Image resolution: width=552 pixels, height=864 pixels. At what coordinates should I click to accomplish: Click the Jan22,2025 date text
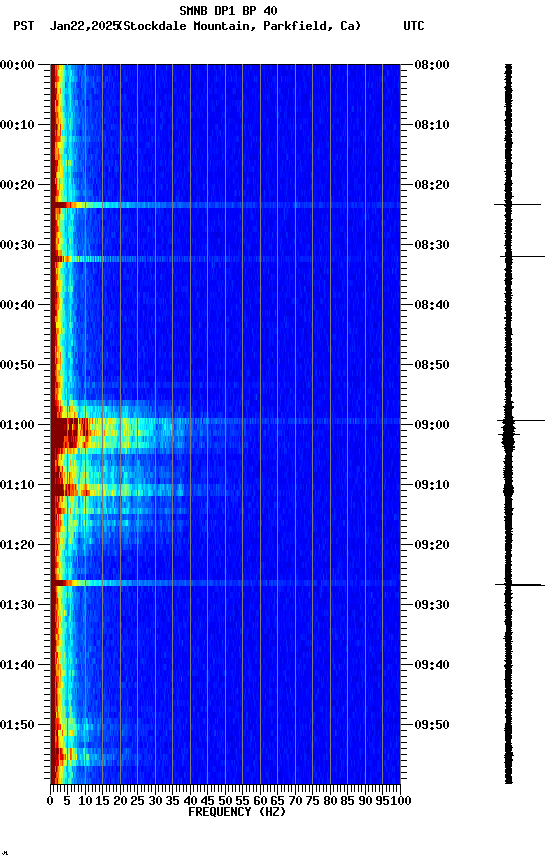pyautogui.click(x=84, y=26)
